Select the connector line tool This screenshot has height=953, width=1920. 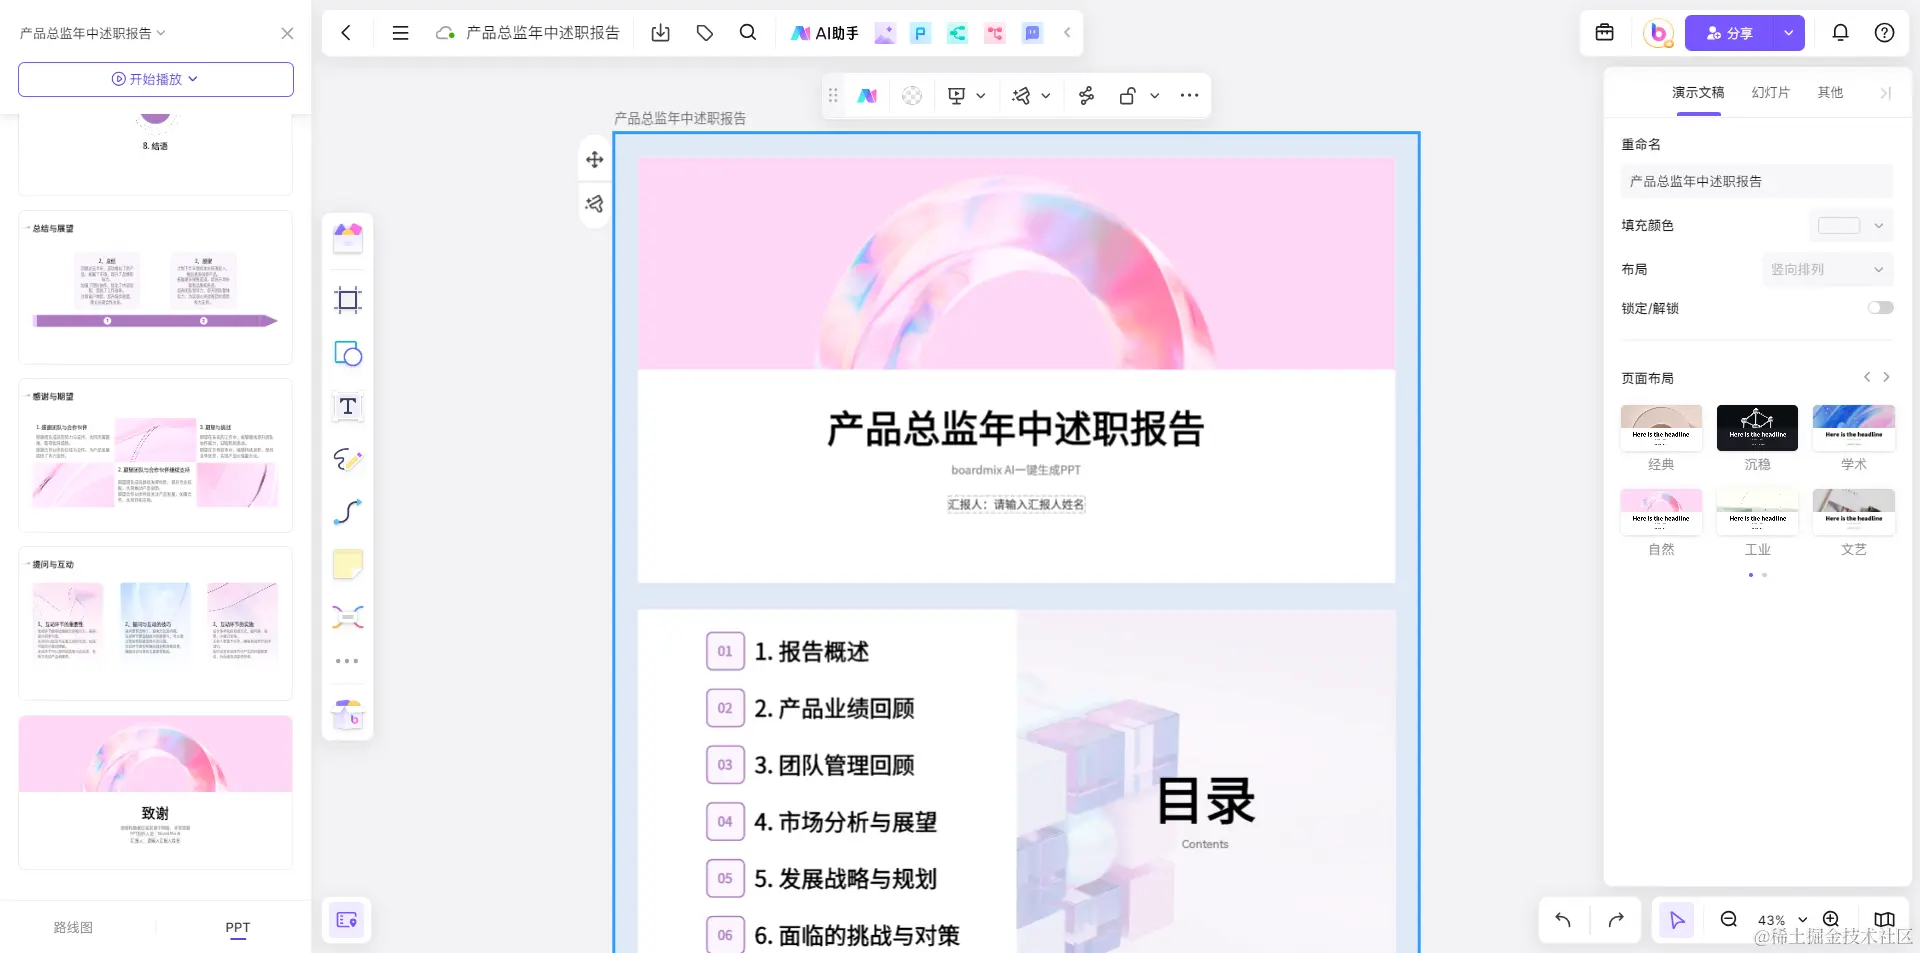pyautogui.click(x=348, y=512)
